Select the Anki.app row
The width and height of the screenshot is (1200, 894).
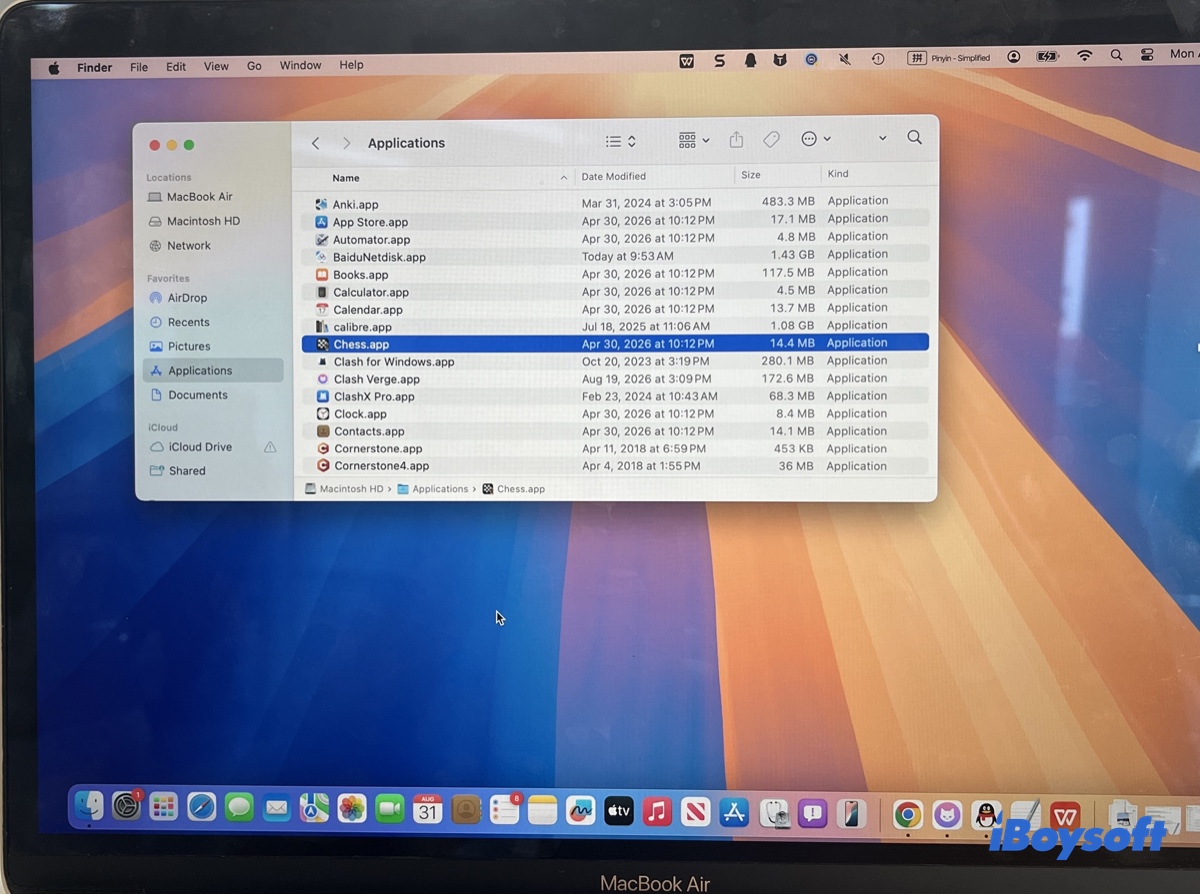tap(615, 203)
